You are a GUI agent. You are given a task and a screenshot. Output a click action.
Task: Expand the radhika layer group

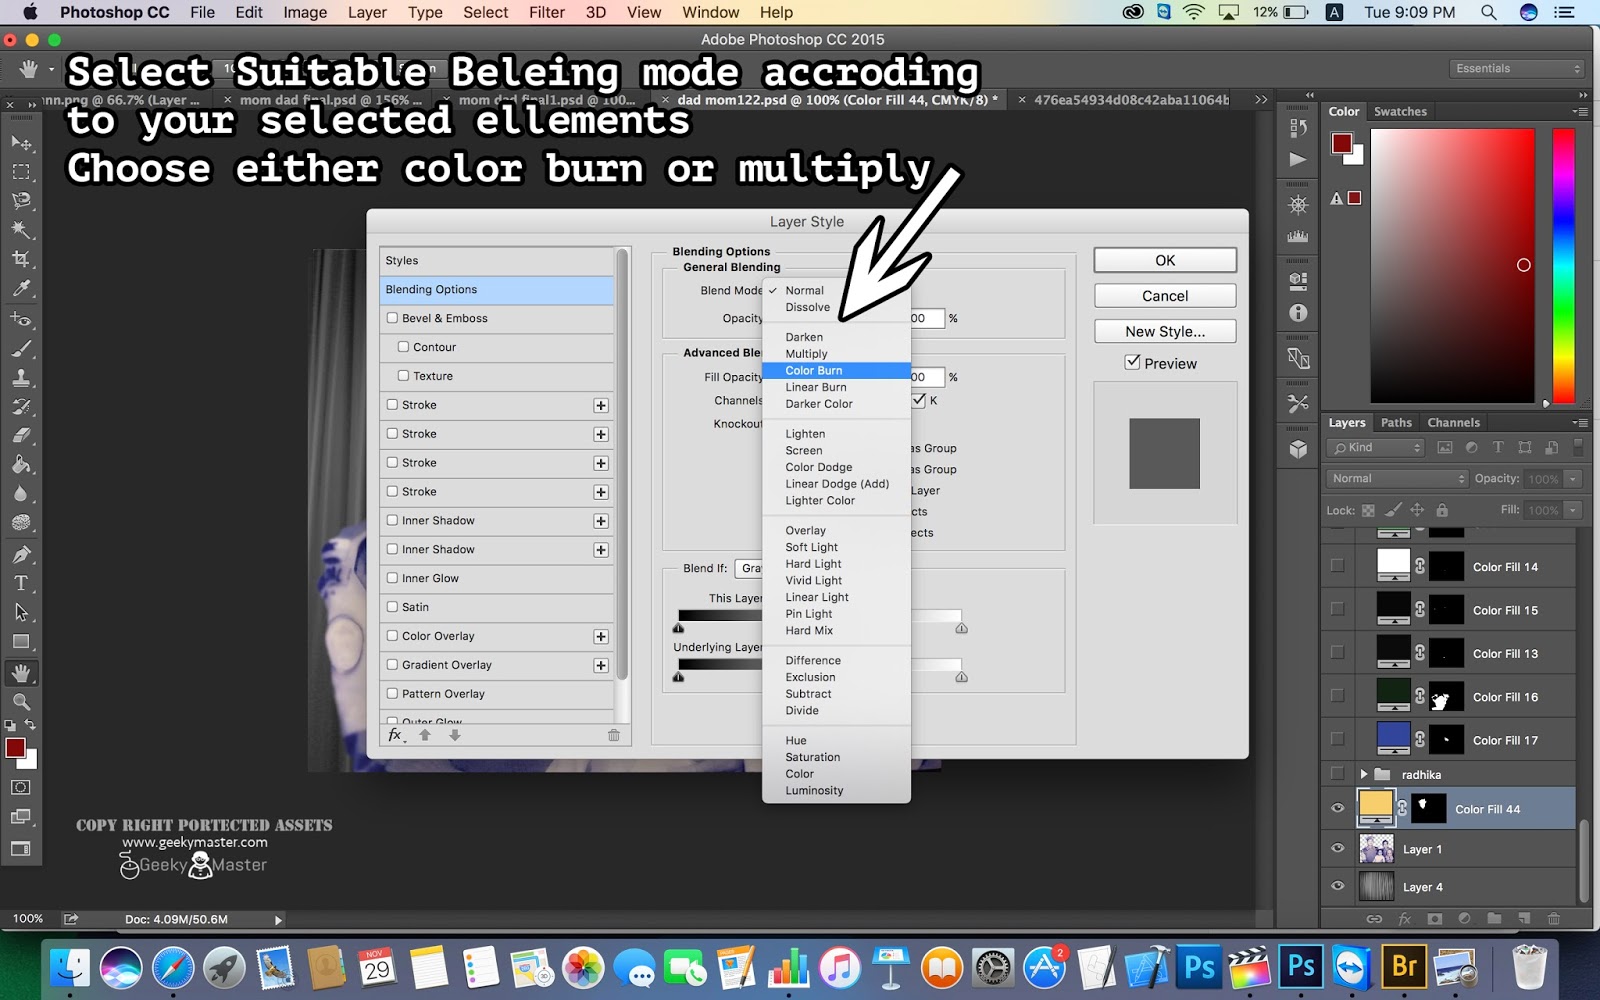click(x=1363, y=774)
